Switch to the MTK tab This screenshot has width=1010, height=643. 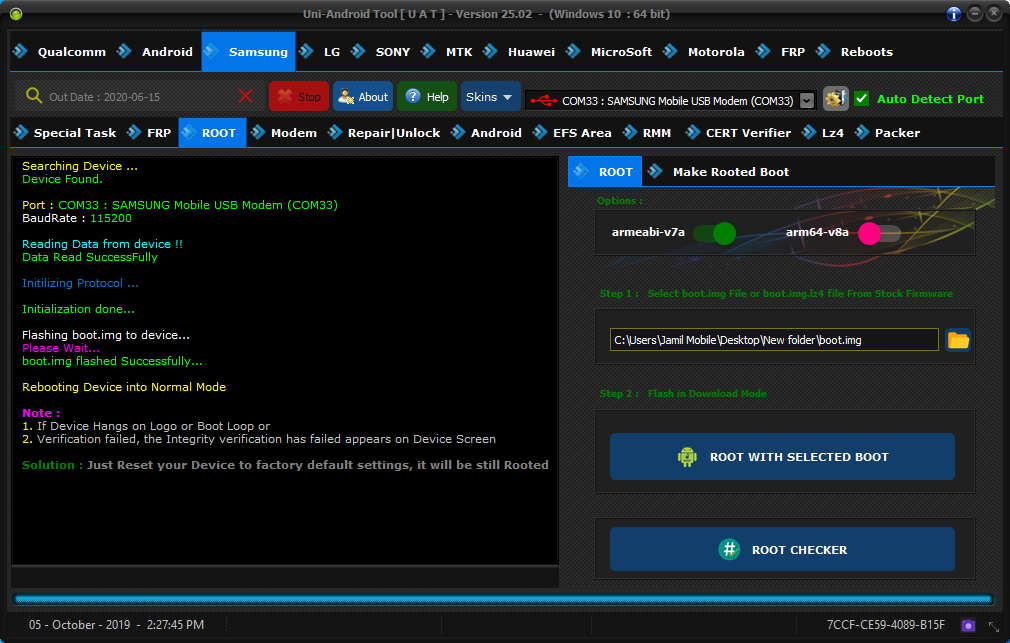tap(447, 52)
